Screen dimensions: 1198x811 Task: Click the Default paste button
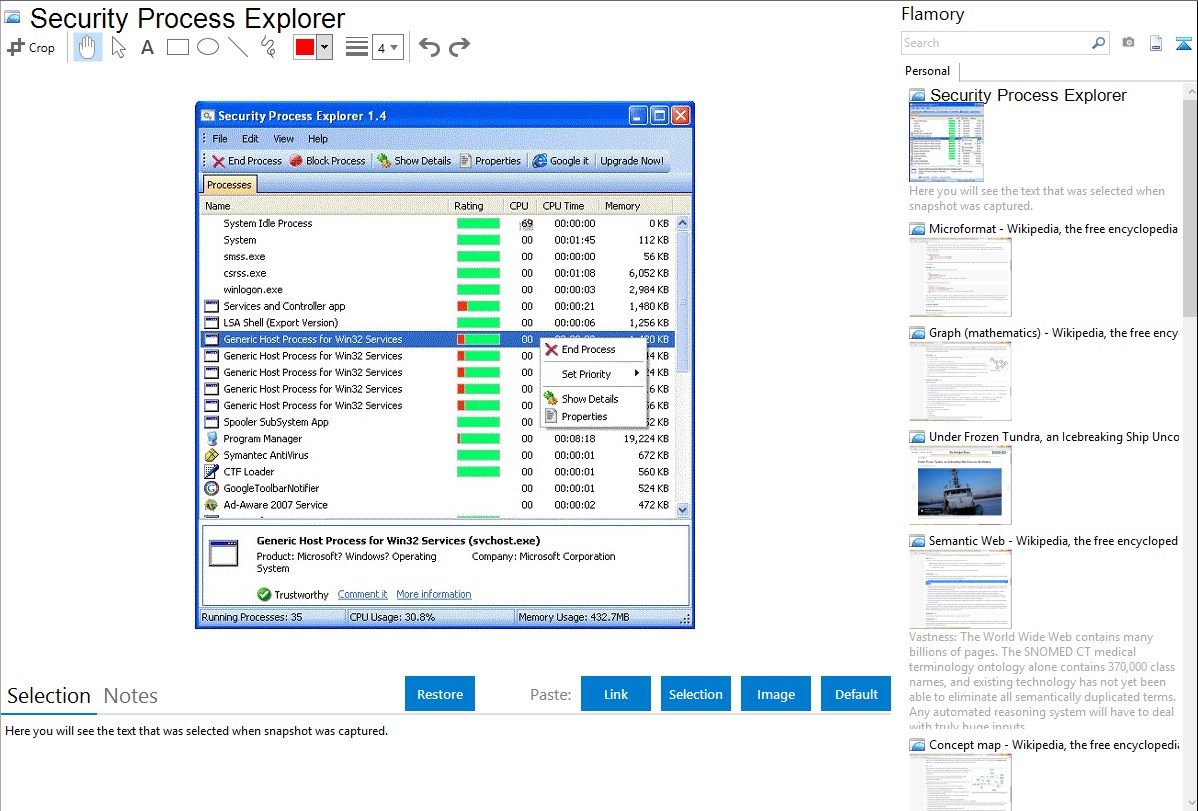click(x=856, y=694)
